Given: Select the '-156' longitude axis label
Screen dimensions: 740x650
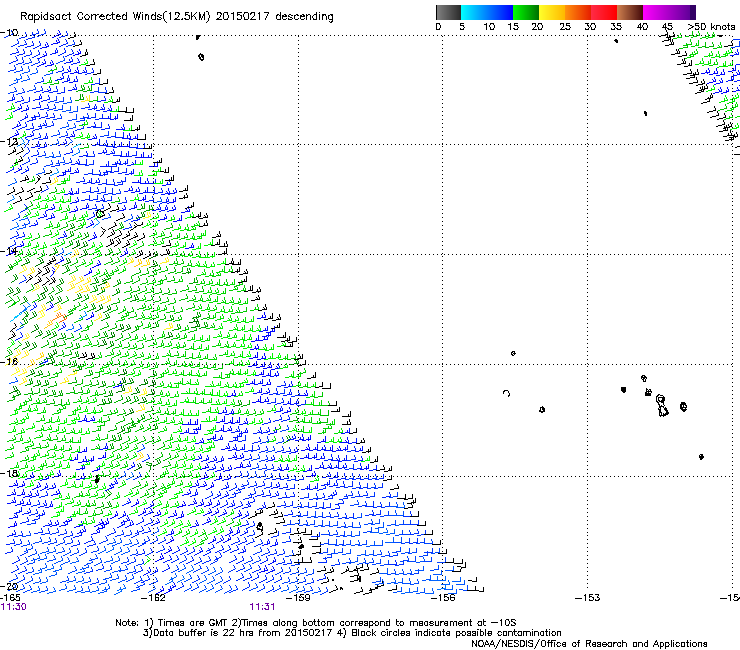Looking at the screenshot, I should 443,598.
